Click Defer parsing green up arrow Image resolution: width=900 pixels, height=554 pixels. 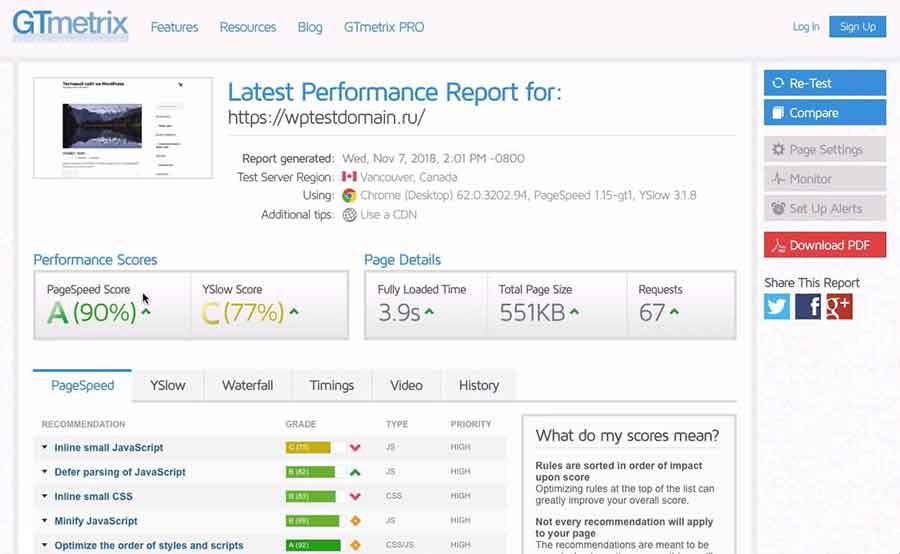355,472
